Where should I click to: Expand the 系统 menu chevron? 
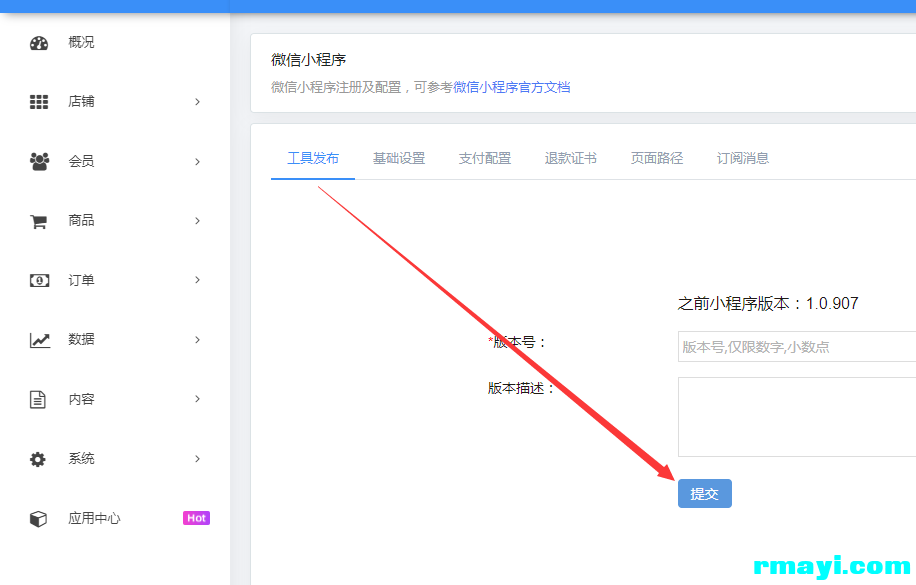(197, 458)
